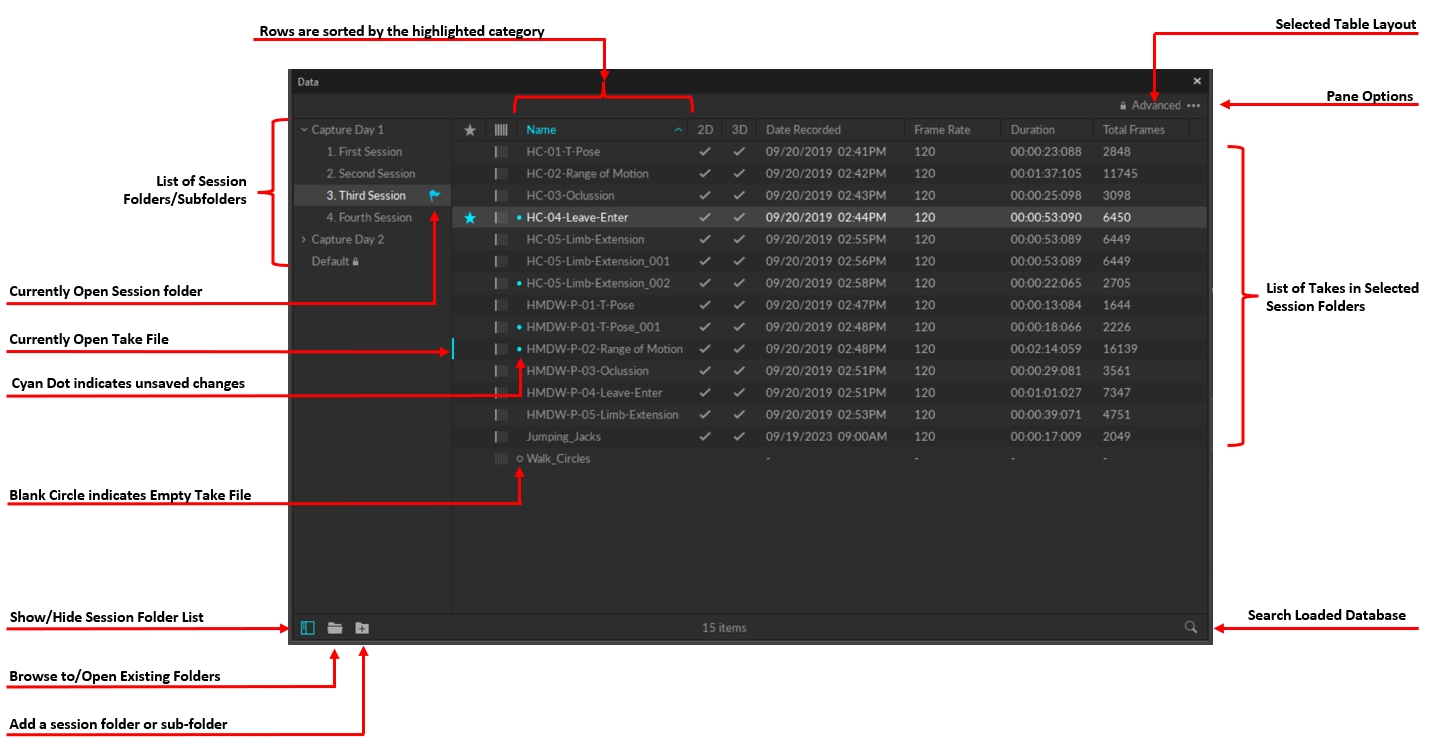This screenshot has width=1432, height=751.
Task: Click the flag icon beside Third Session
Action: pos(432,195)
